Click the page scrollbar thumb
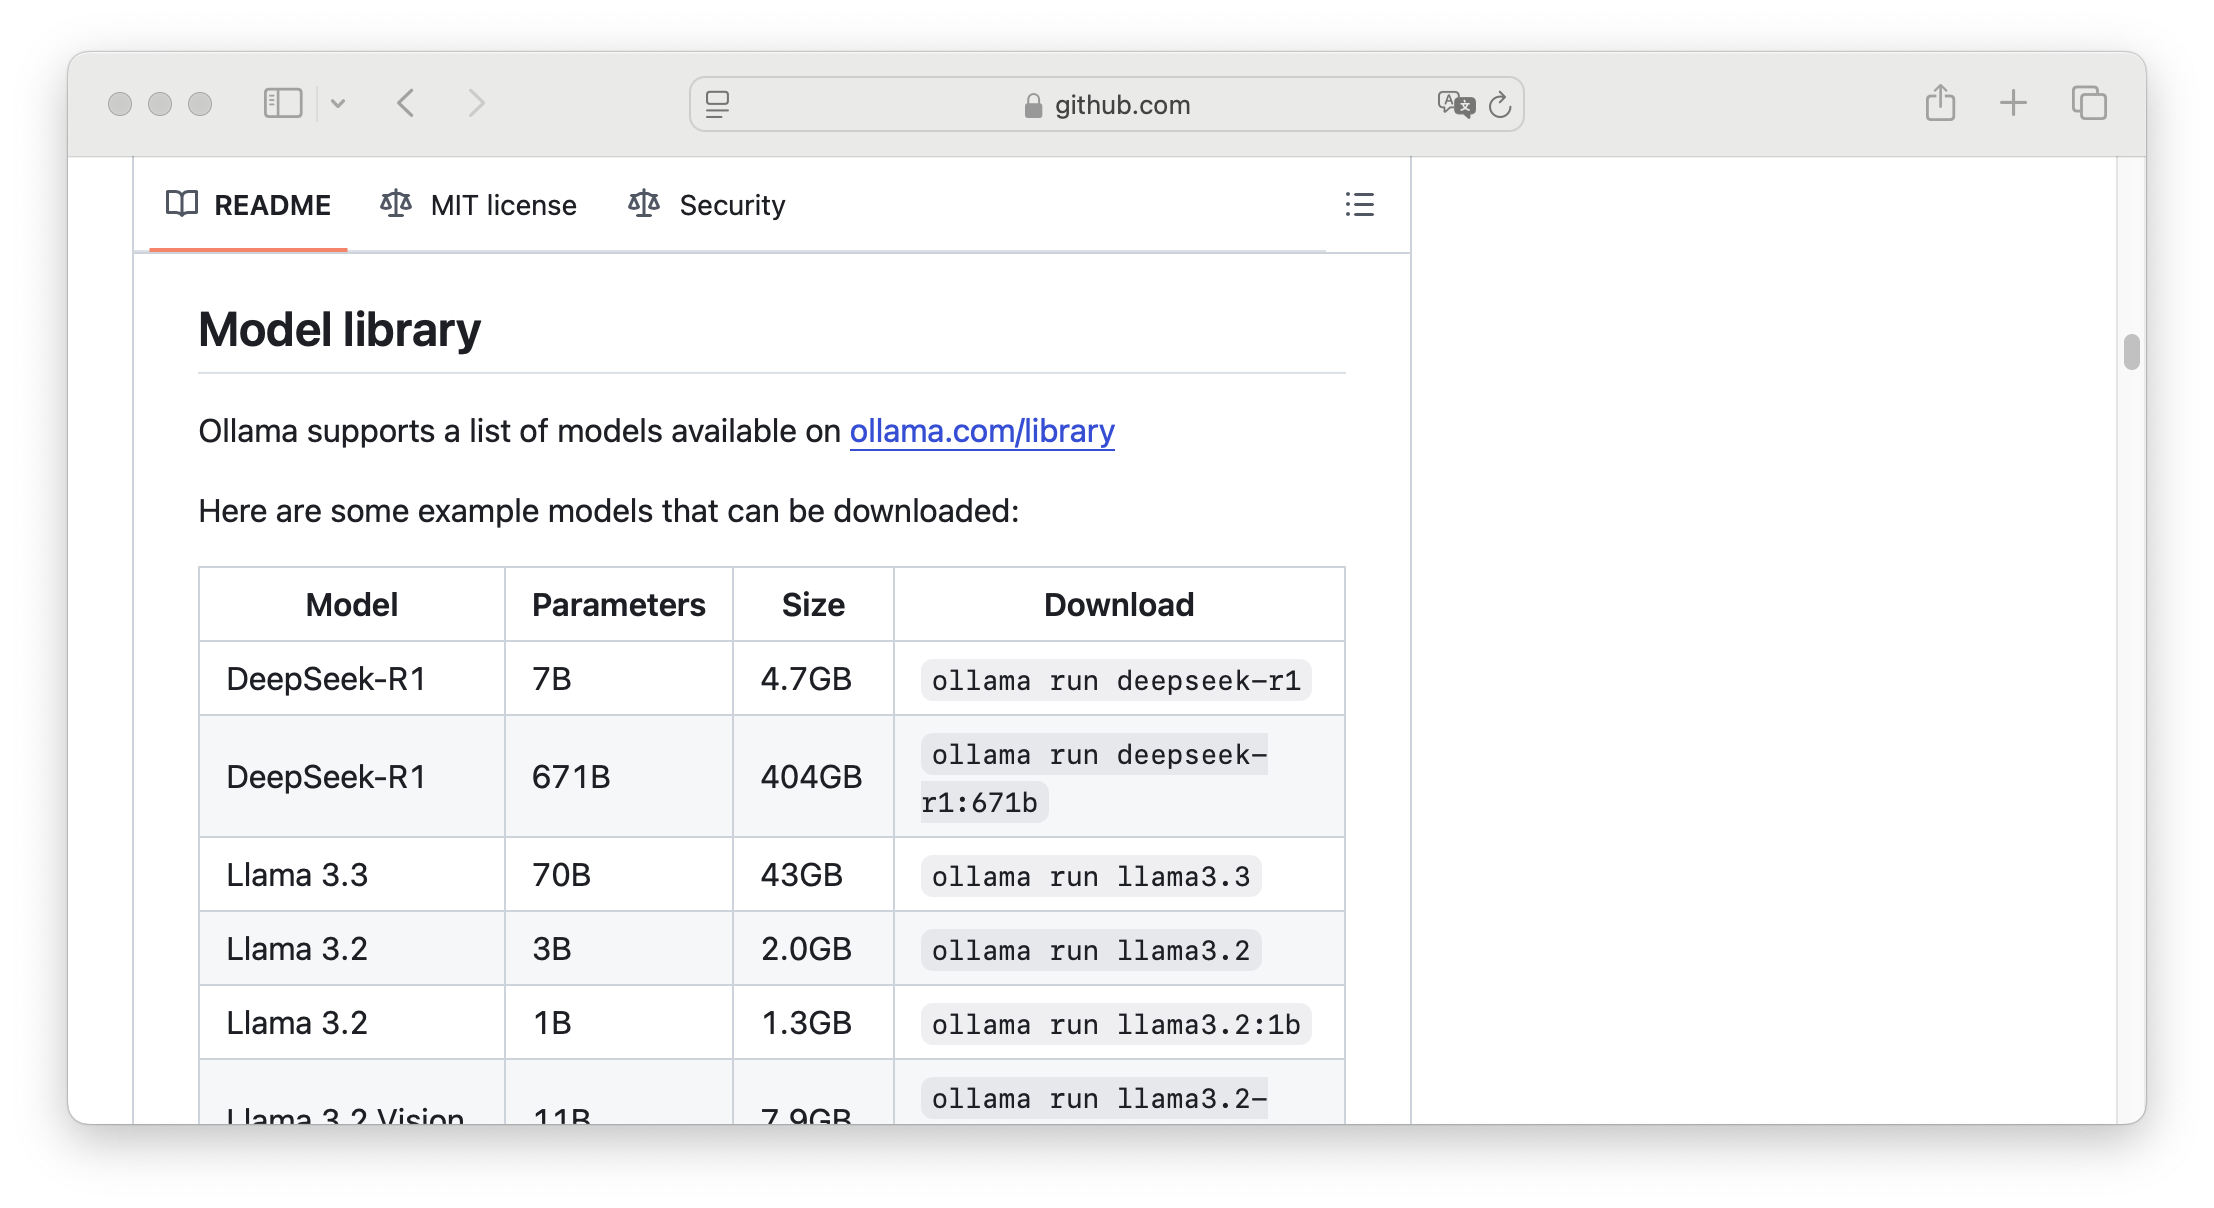 pos(2131,352)
